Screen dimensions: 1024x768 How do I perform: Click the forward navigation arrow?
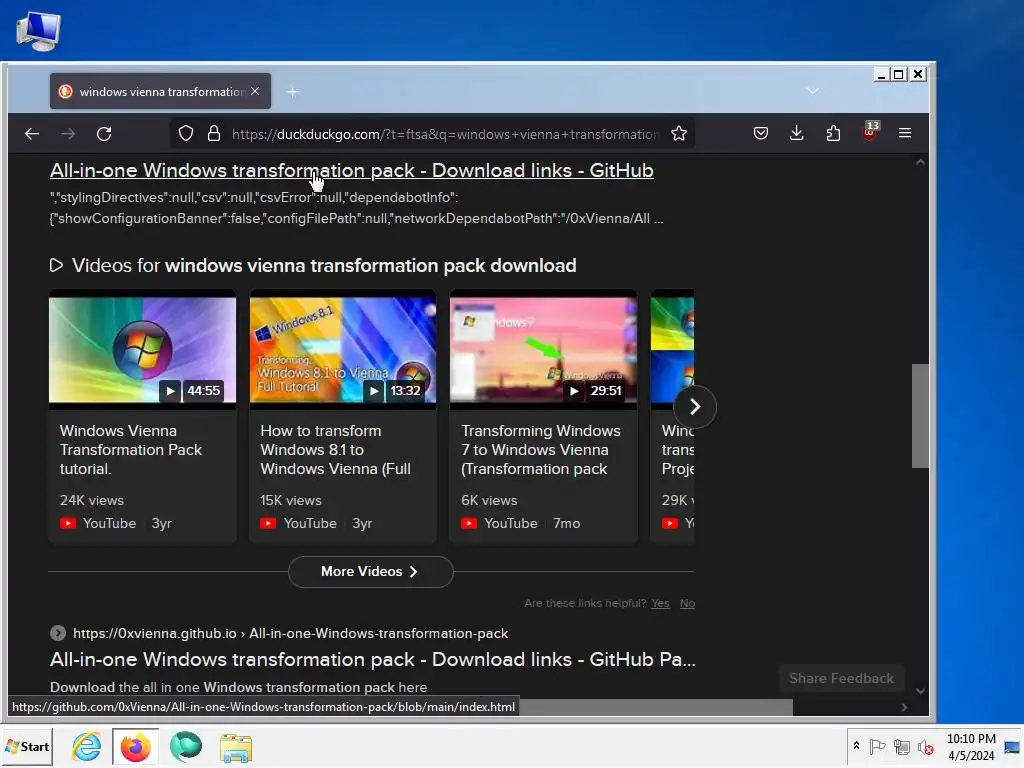click(68, 134)
